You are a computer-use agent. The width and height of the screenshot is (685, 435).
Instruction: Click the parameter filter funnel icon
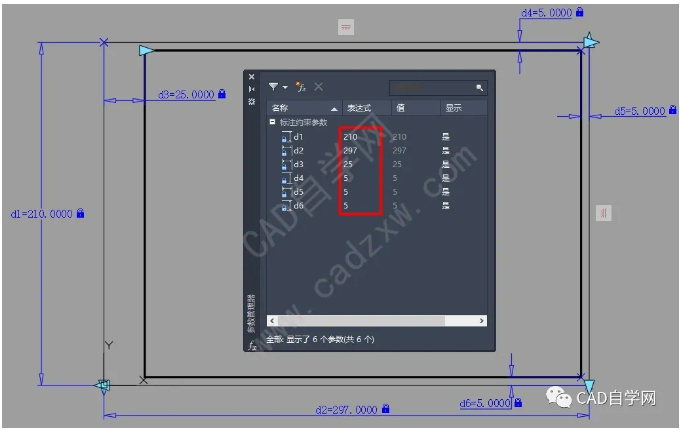[x=274, y=87]
